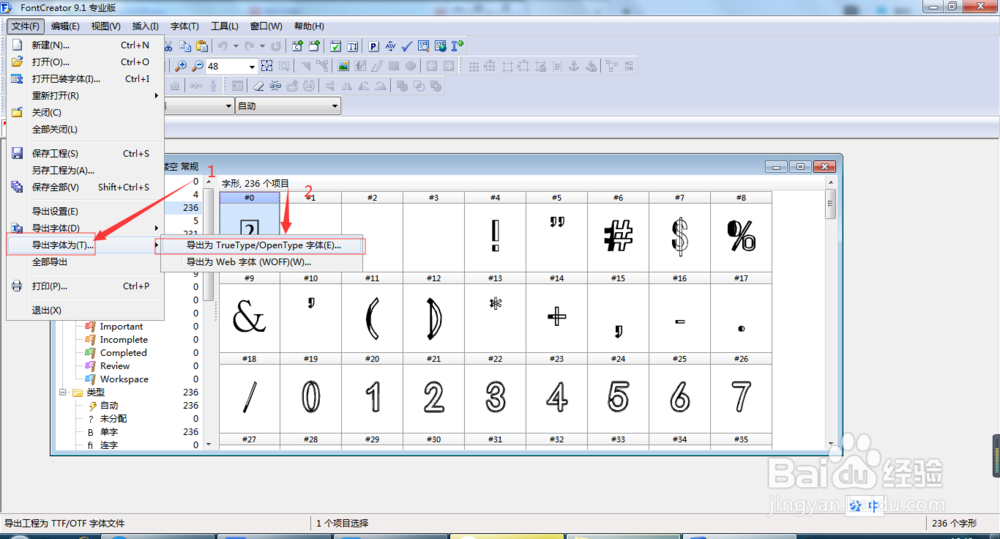The width and height of the screenshot is (1000, 539).
Task: Click the 1 个项目选择 status bar text
Action: point(342,523)
